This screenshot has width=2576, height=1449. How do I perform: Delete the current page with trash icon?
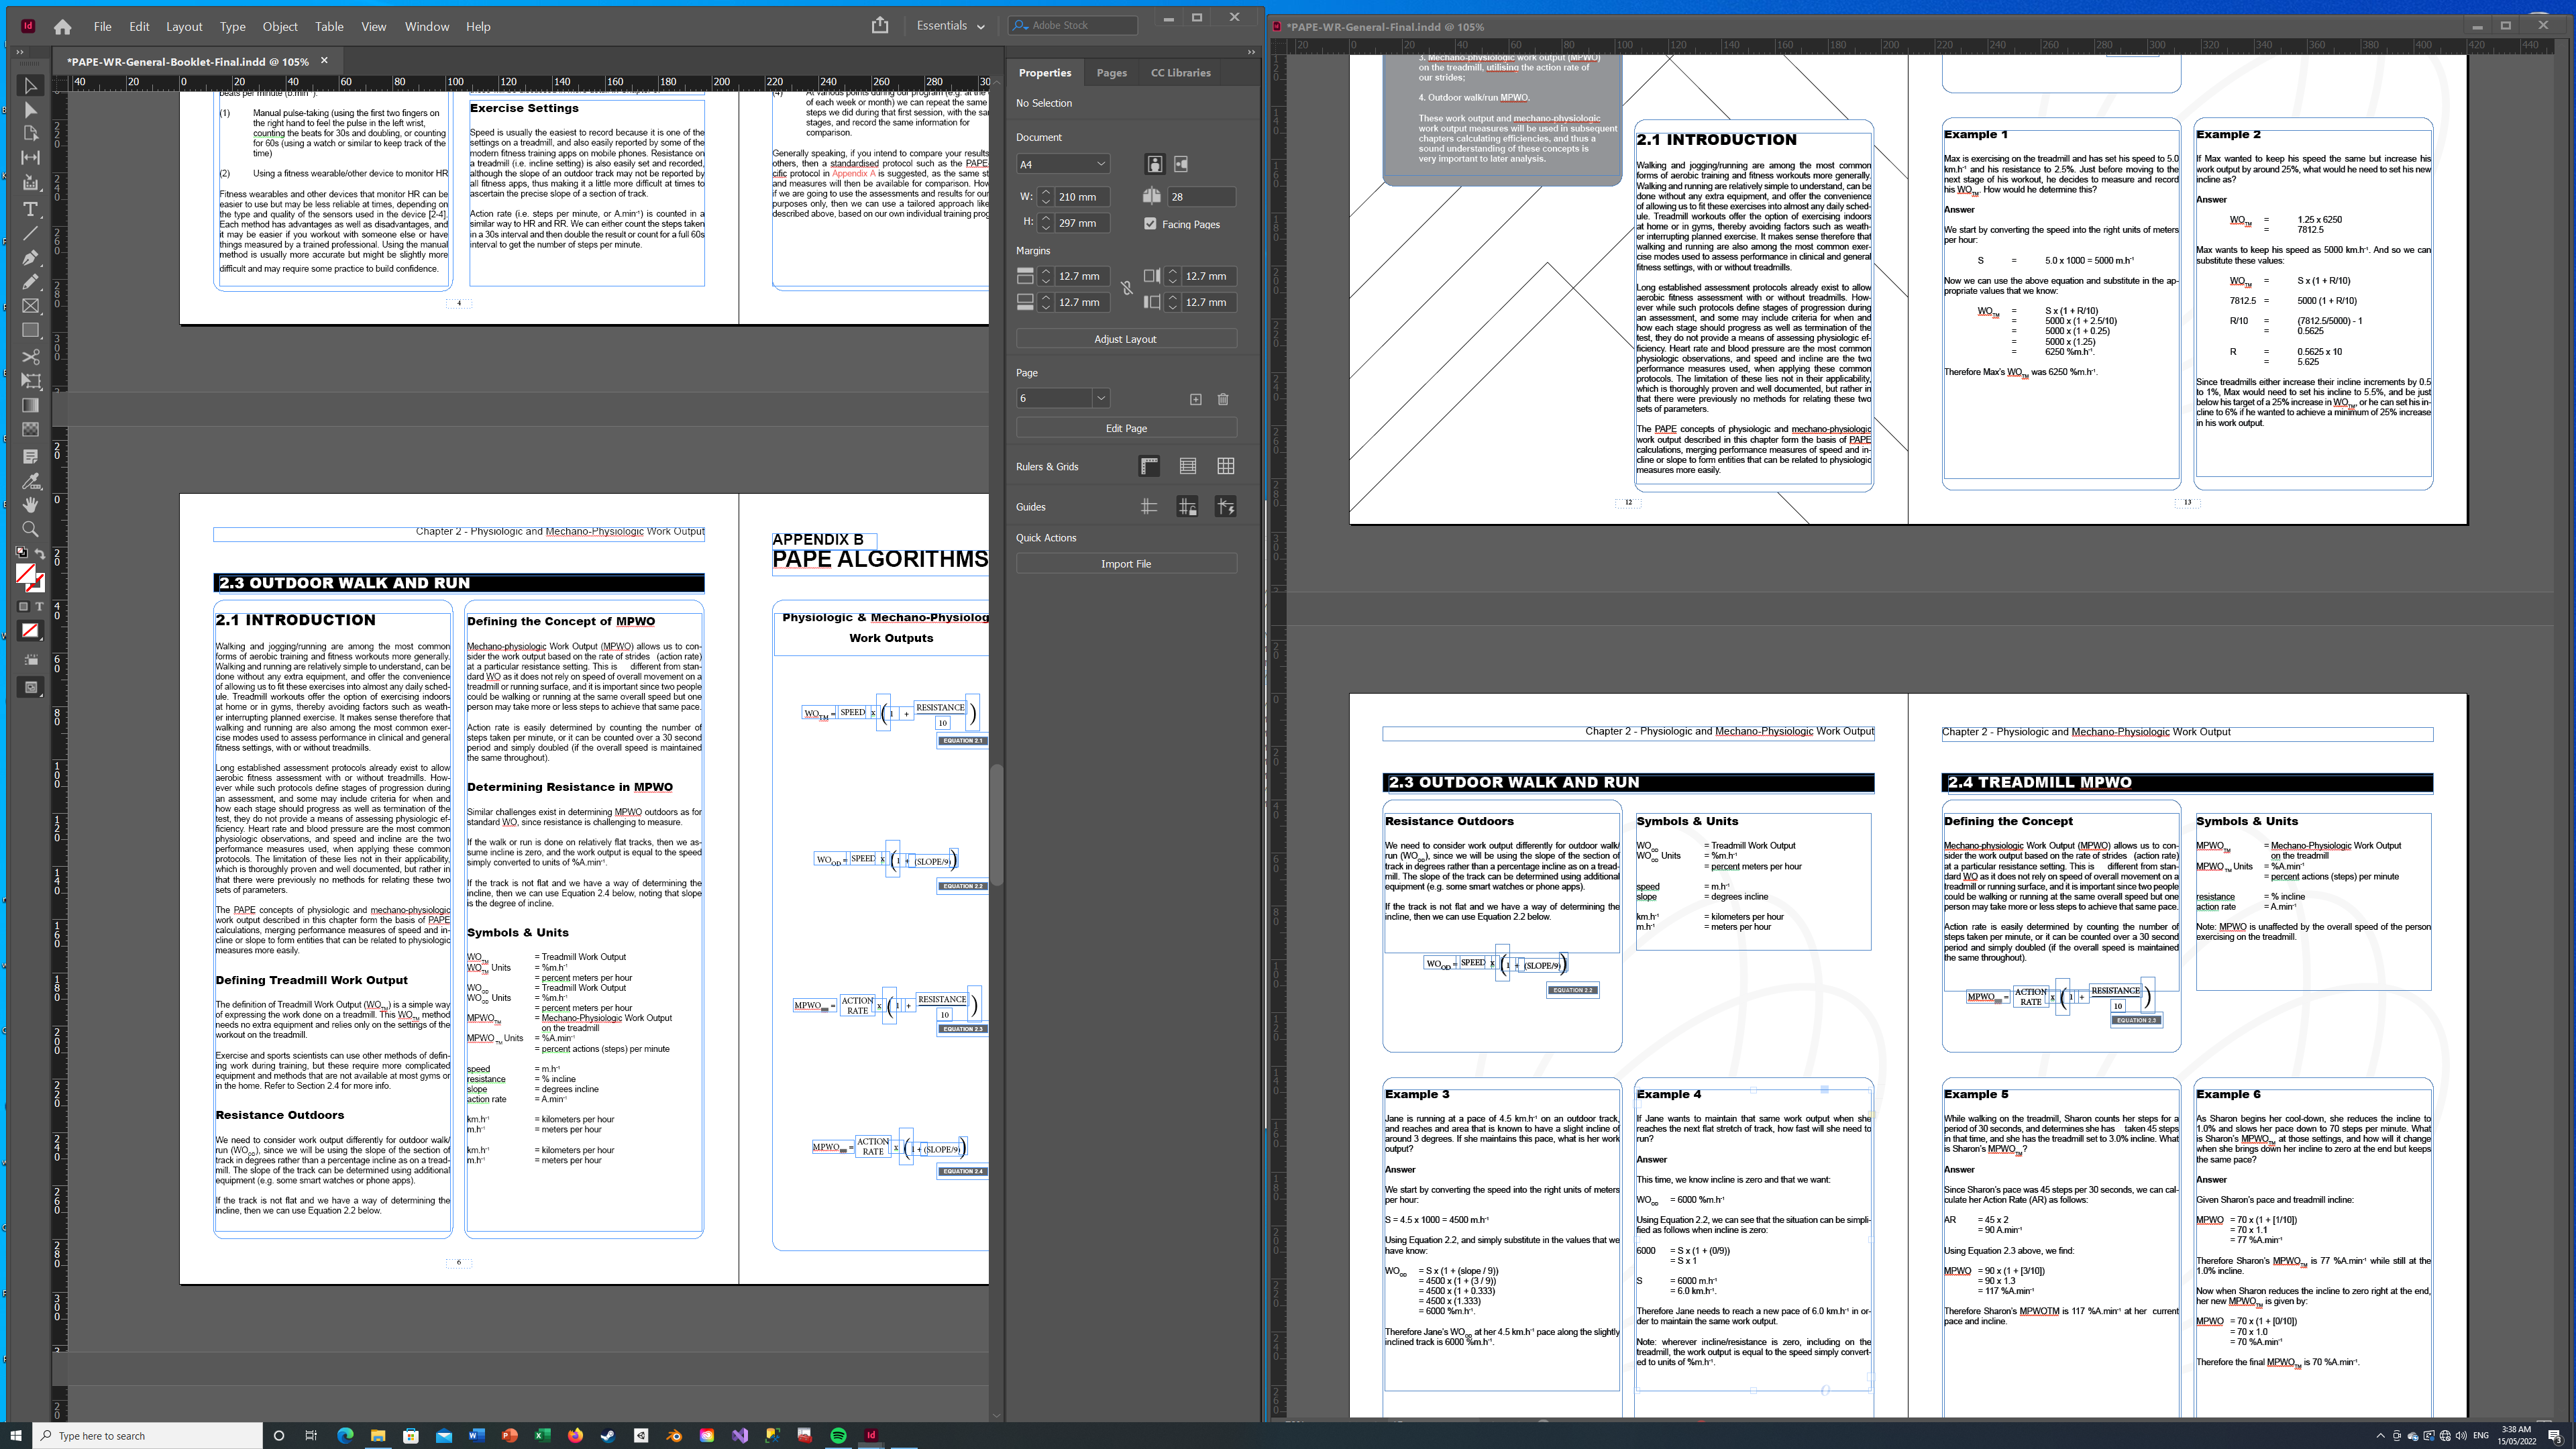[x=1223, y=399]
